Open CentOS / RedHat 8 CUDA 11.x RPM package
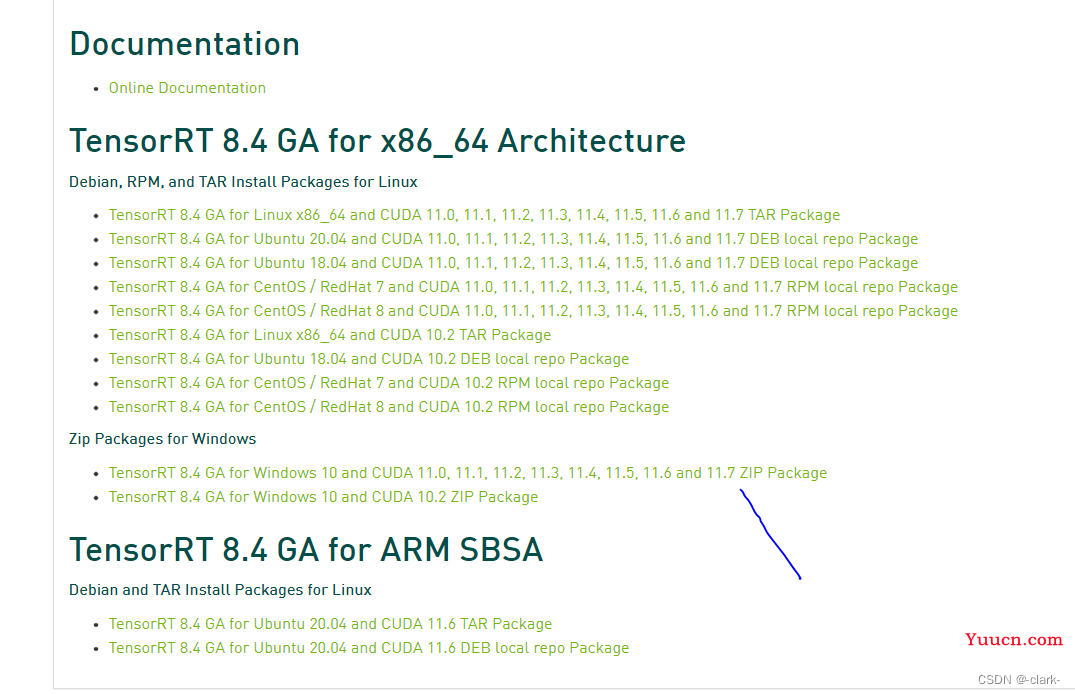 pyautogui.click(x=533, y=311)
